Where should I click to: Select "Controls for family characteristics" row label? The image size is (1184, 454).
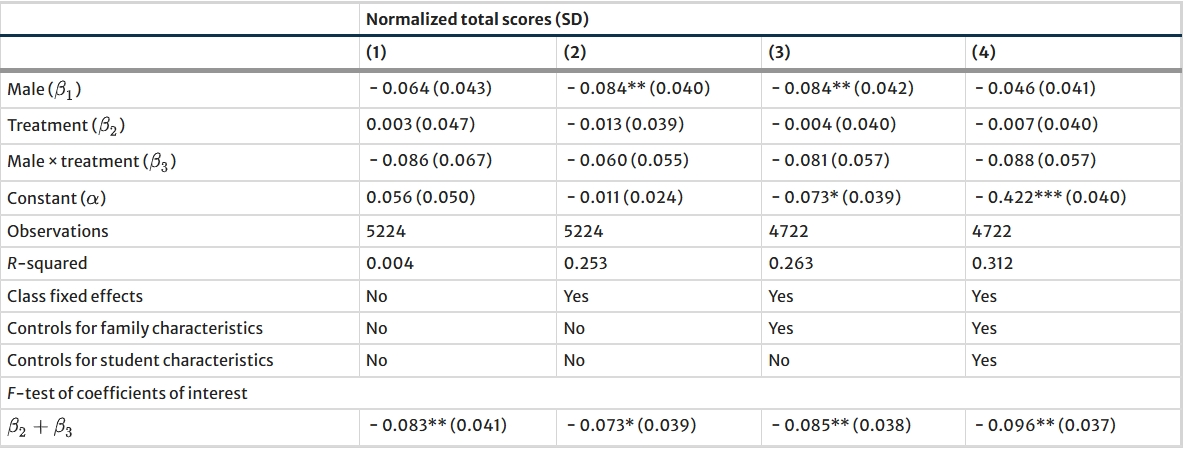135,328
